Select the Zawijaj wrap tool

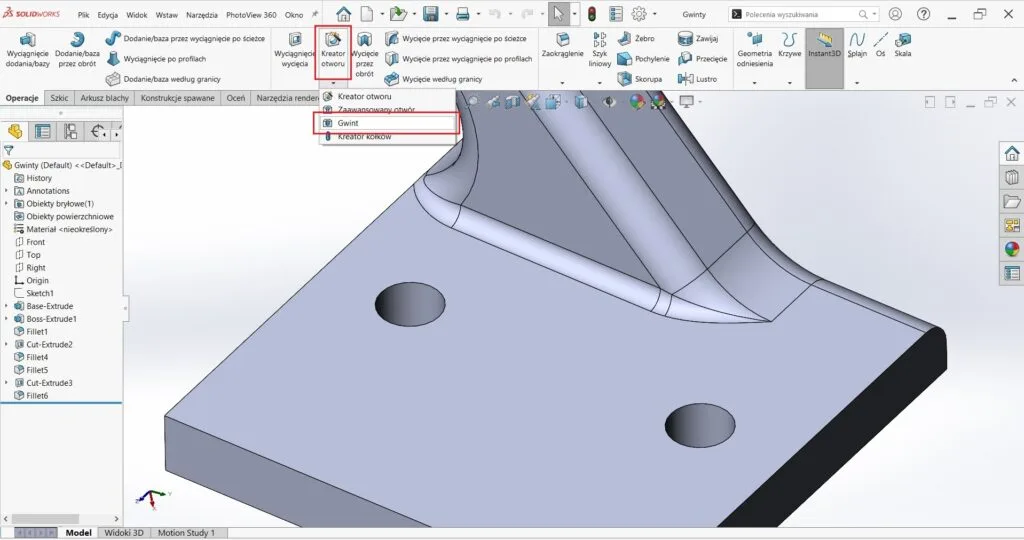tap(698, 39)
